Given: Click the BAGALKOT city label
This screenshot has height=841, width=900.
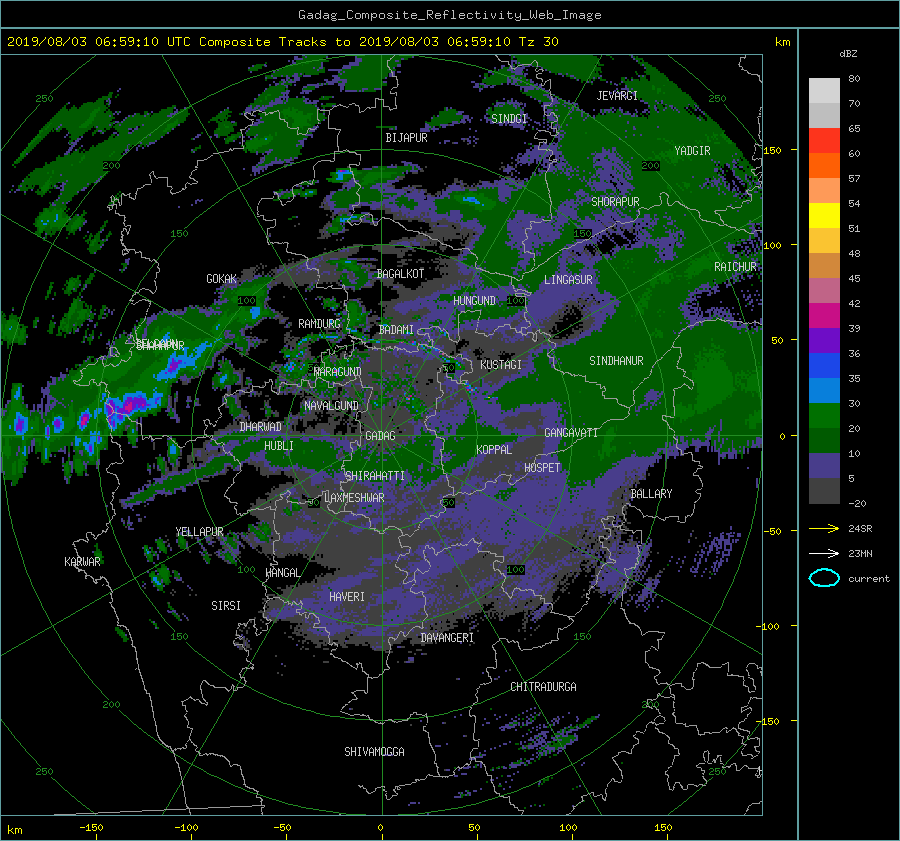Looking at the screenshot, I should click(400, 274).
